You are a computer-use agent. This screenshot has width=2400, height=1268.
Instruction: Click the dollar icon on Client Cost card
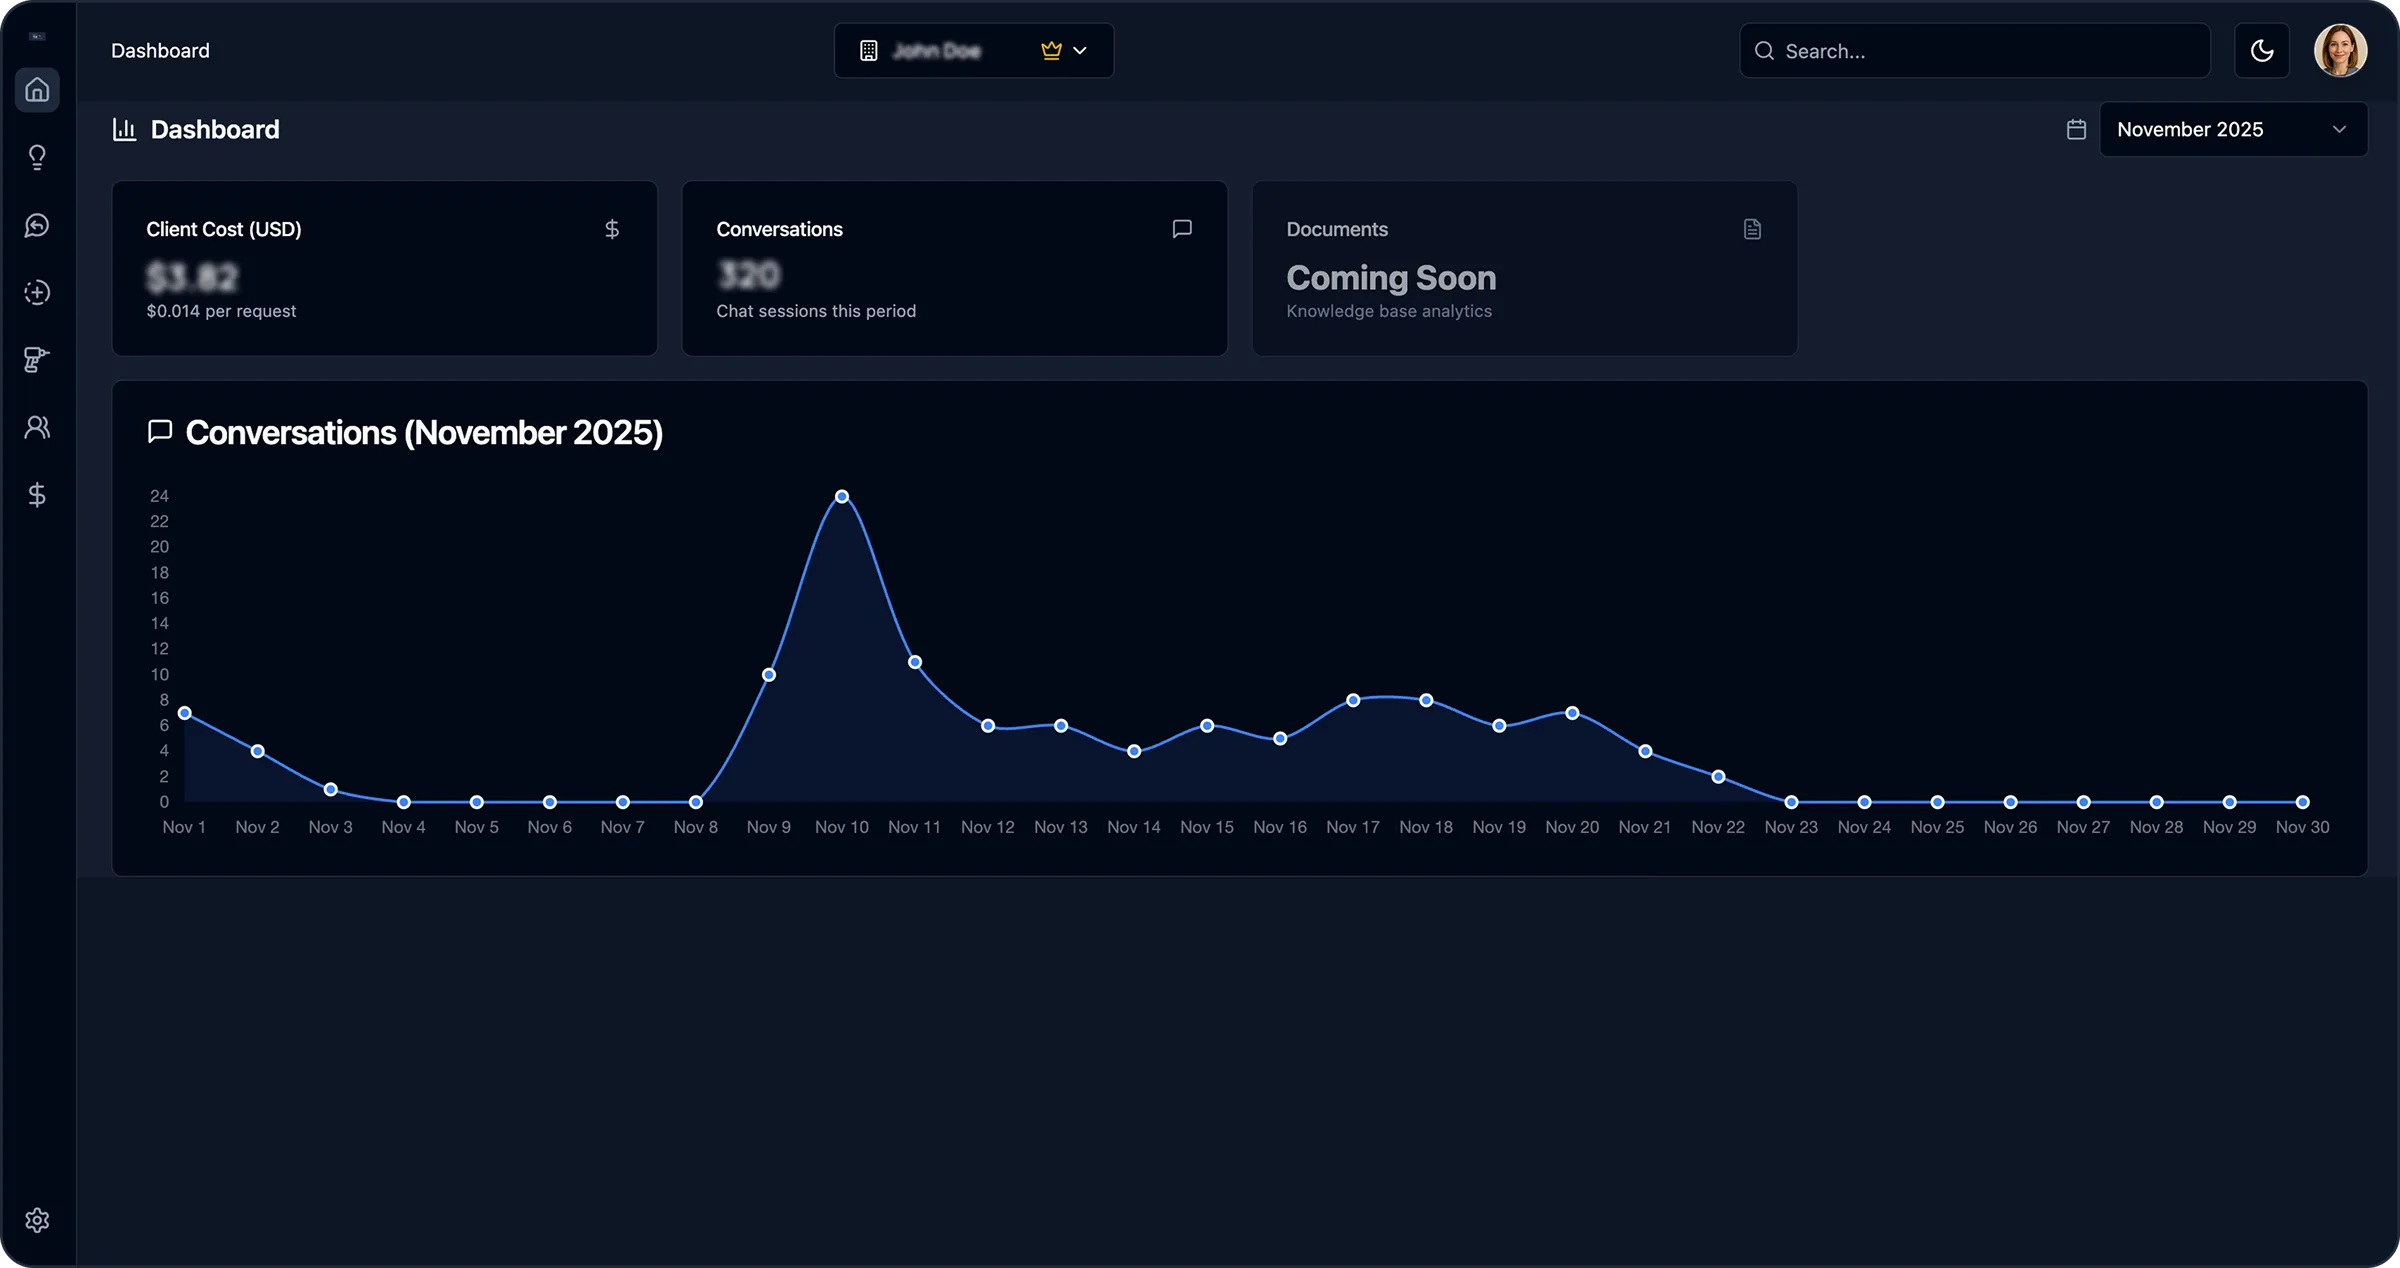point(612,228)
